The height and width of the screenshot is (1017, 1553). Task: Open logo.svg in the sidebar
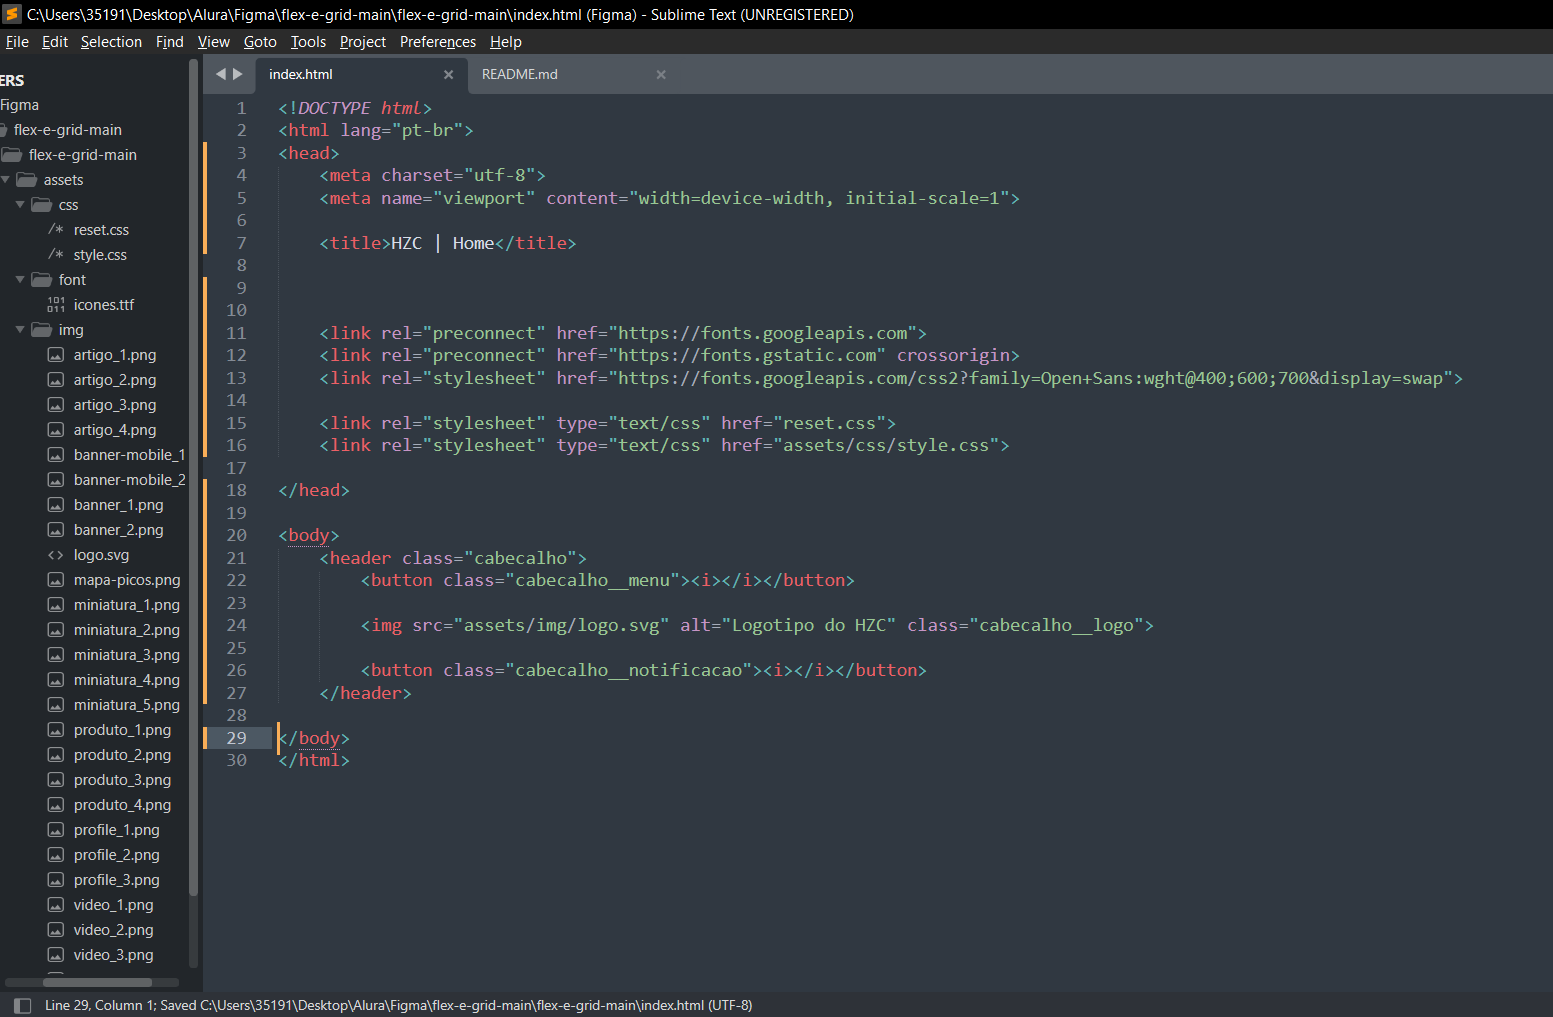pos(101,555)
